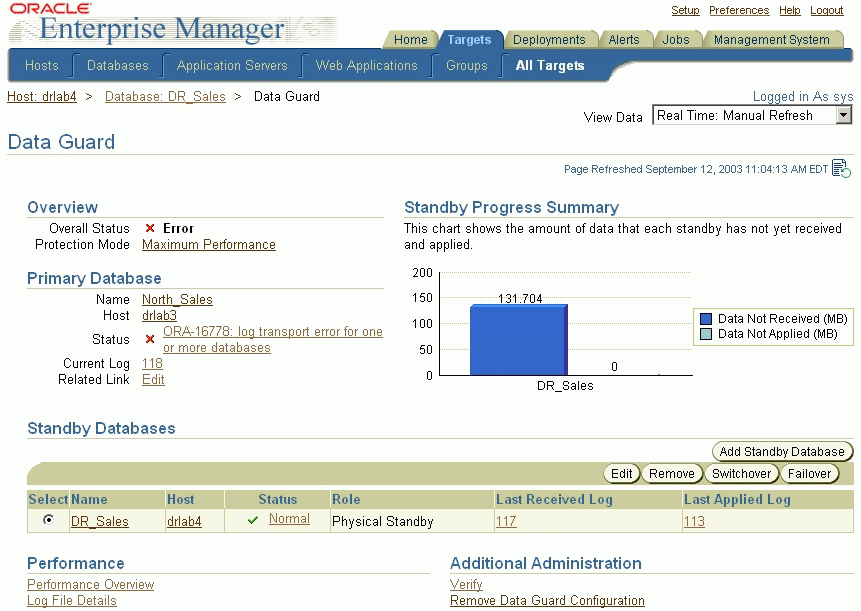Click the Edit button above standby table

click(x=622, y=473)
